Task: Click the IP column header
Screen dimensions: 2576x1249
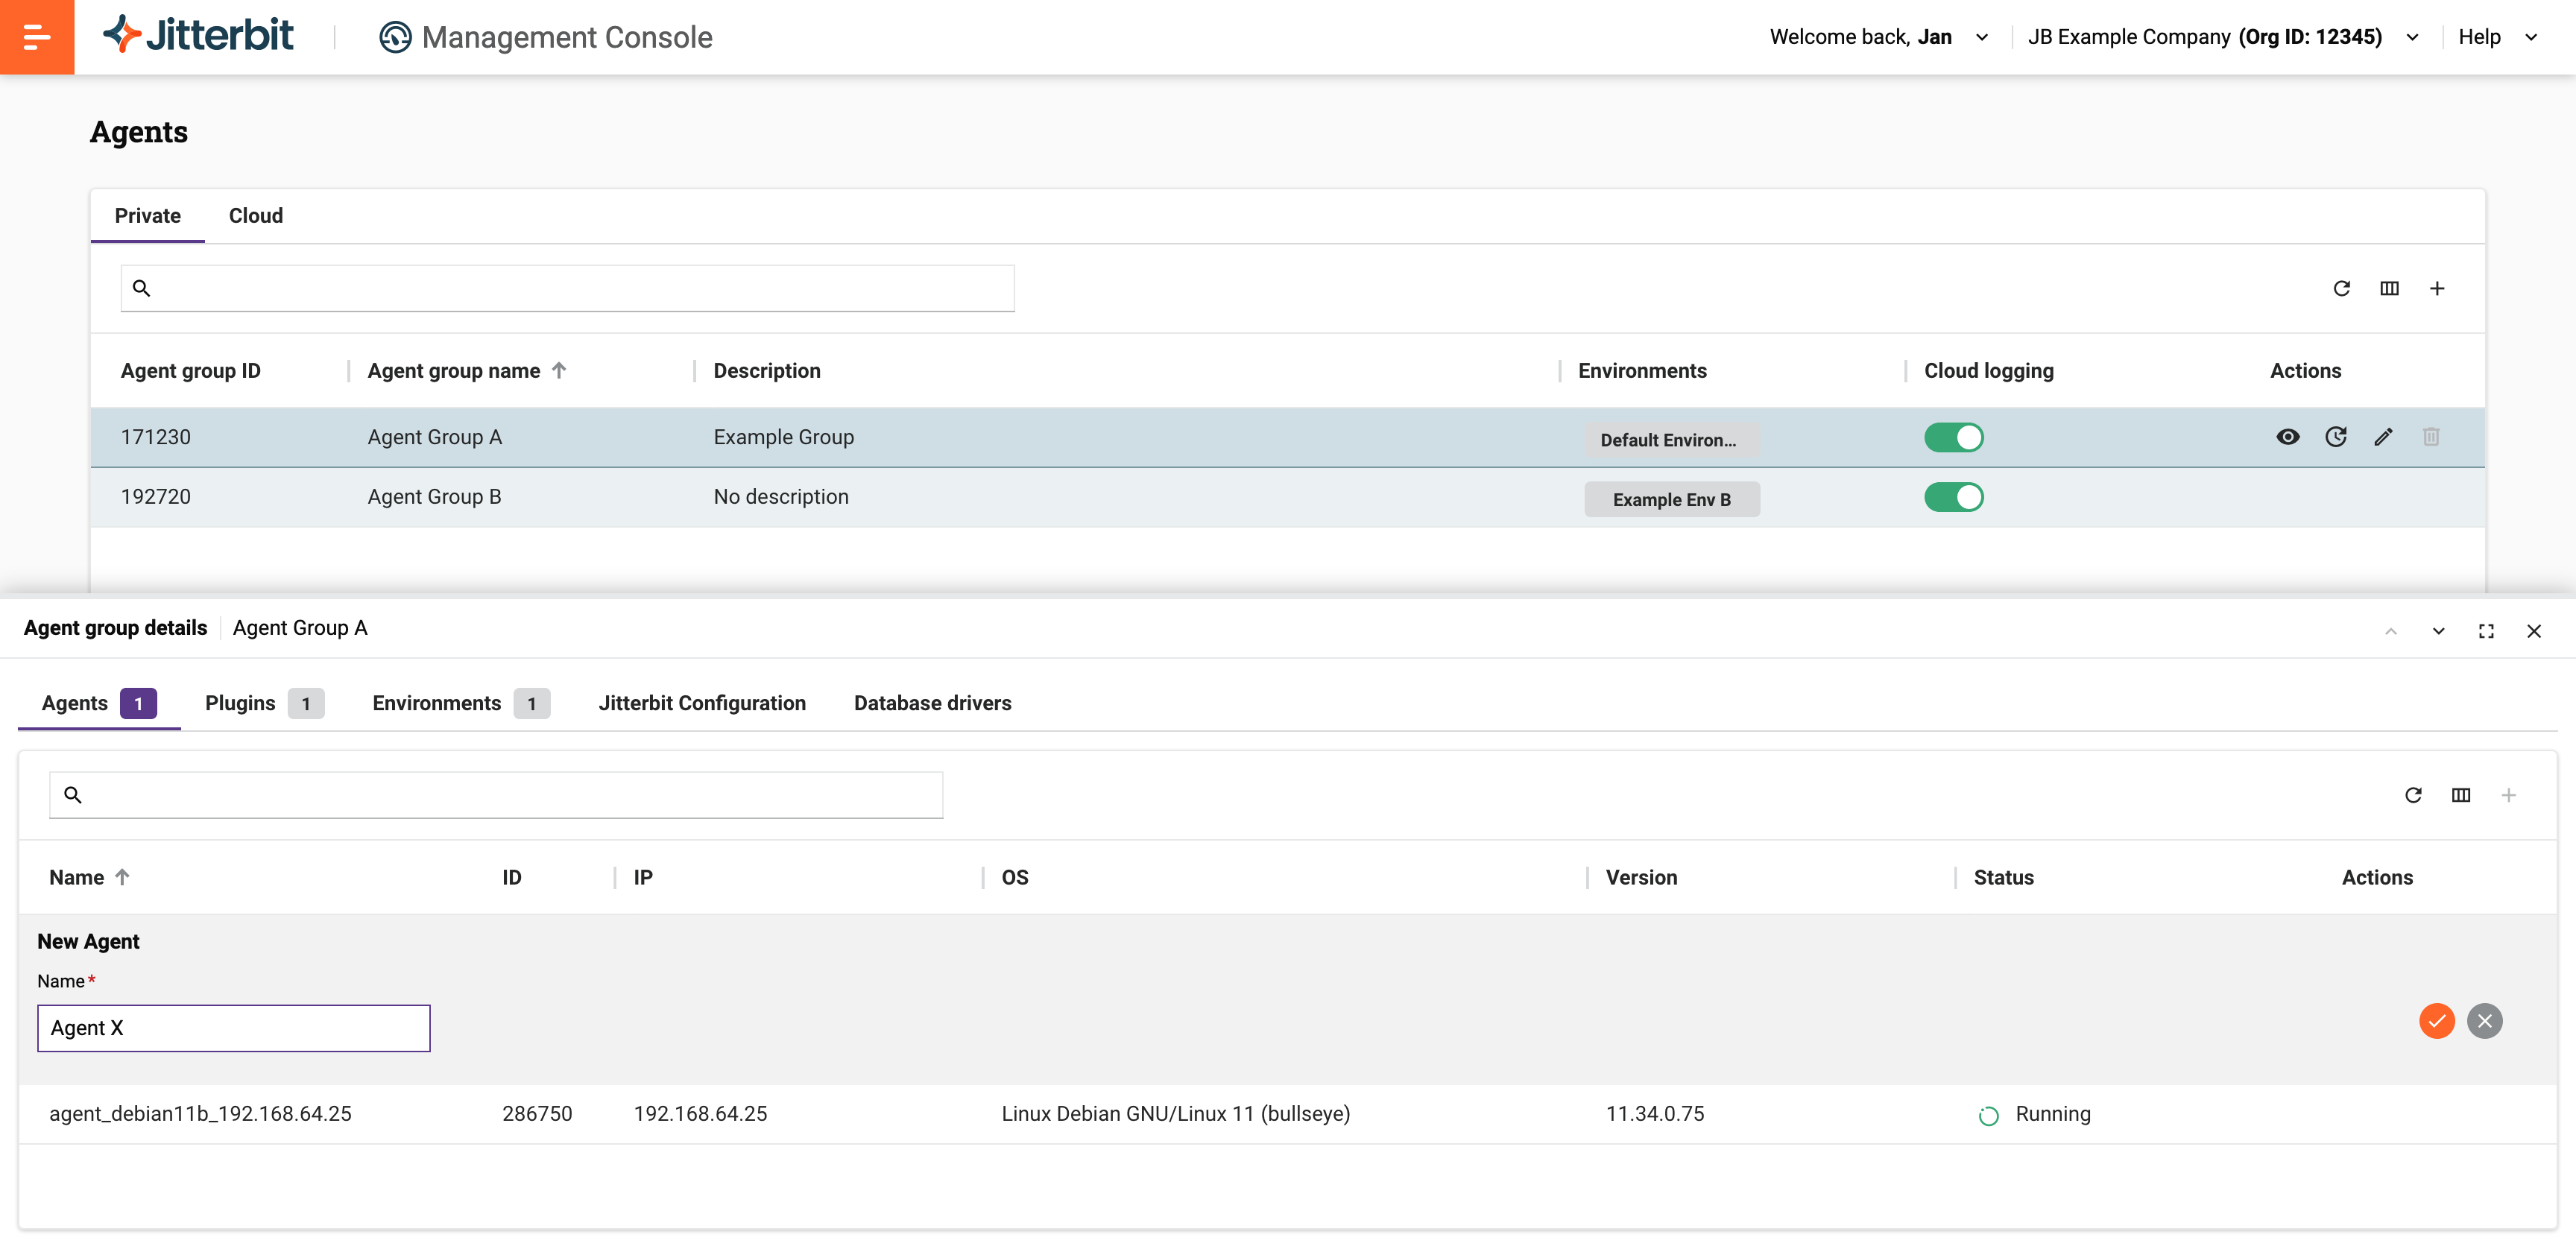Action: (x=643, y=877)
